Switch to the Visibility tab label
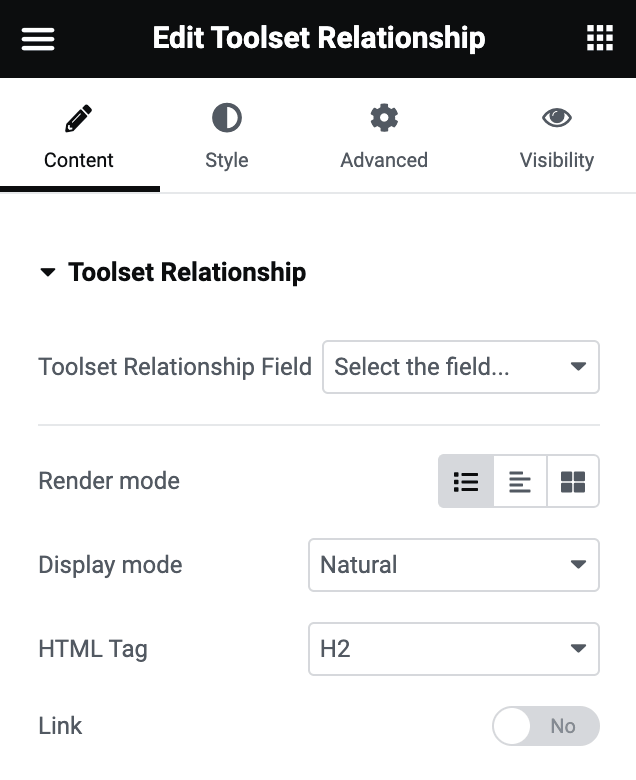 coord(557,160)
